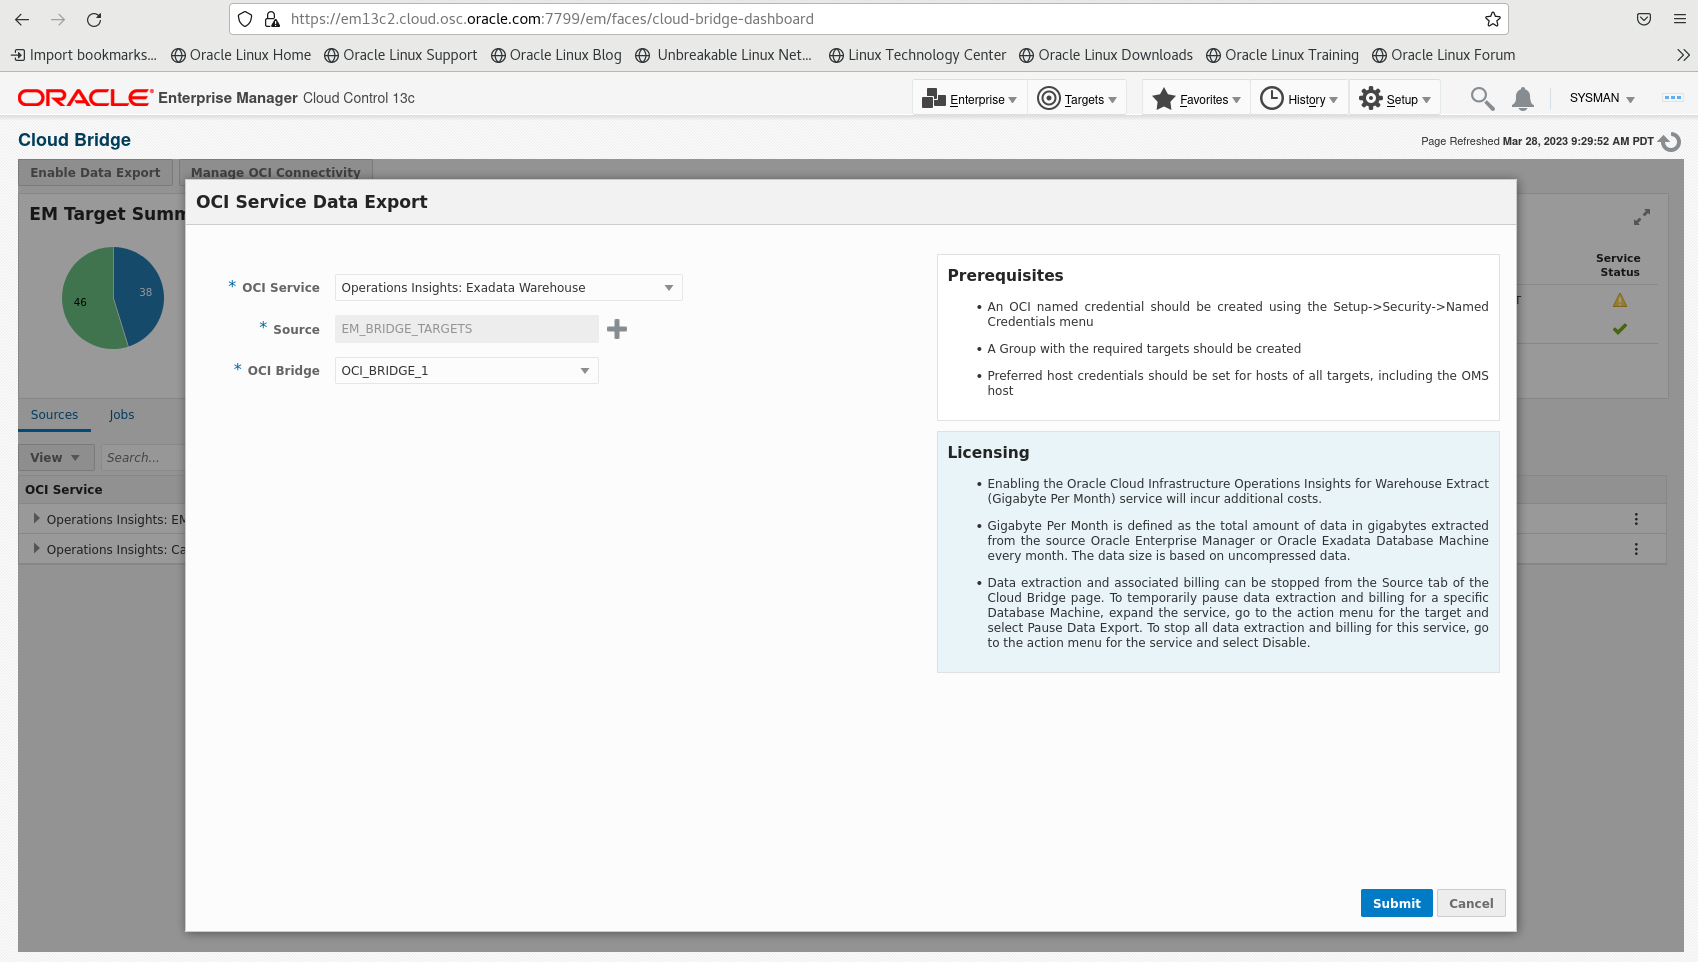Reload the page with browser refresh icon
Viewport: 1698px width, 962px height.
click(94, 19)
